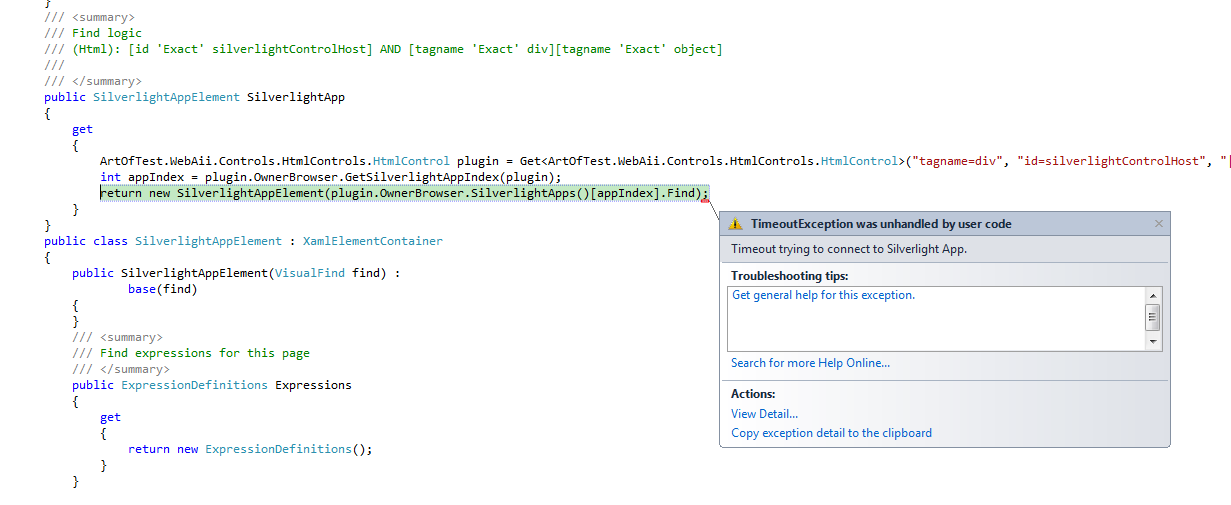Click the 'base(find)' constructor call
Image resolution: width=1231 pixels, height=505 pixels.
coord(163,289)
